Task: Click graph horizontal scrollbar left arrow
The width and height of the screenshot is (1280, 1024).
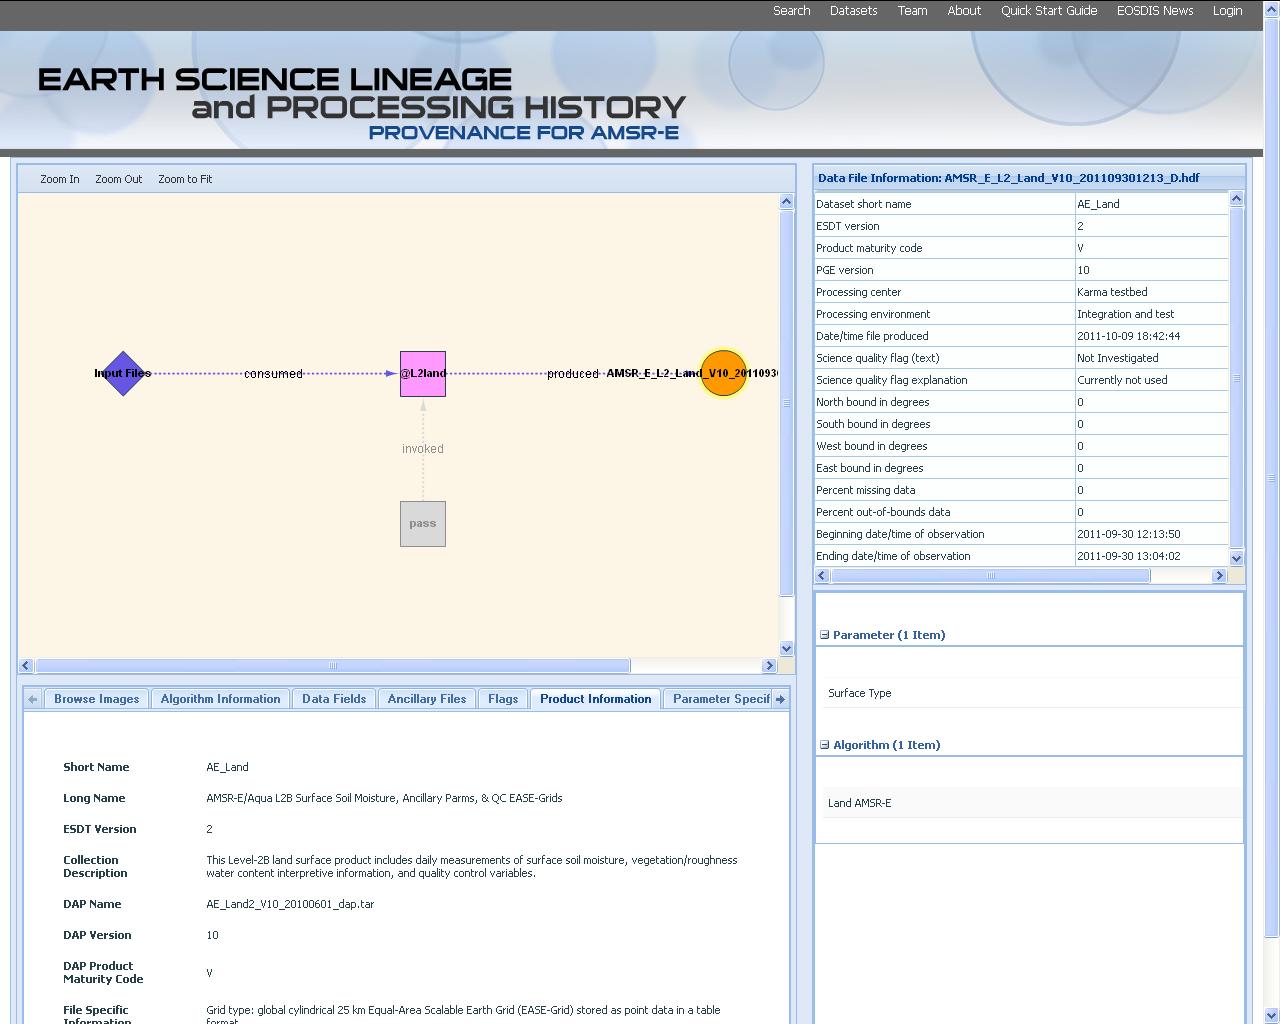Action: (27, 666)
